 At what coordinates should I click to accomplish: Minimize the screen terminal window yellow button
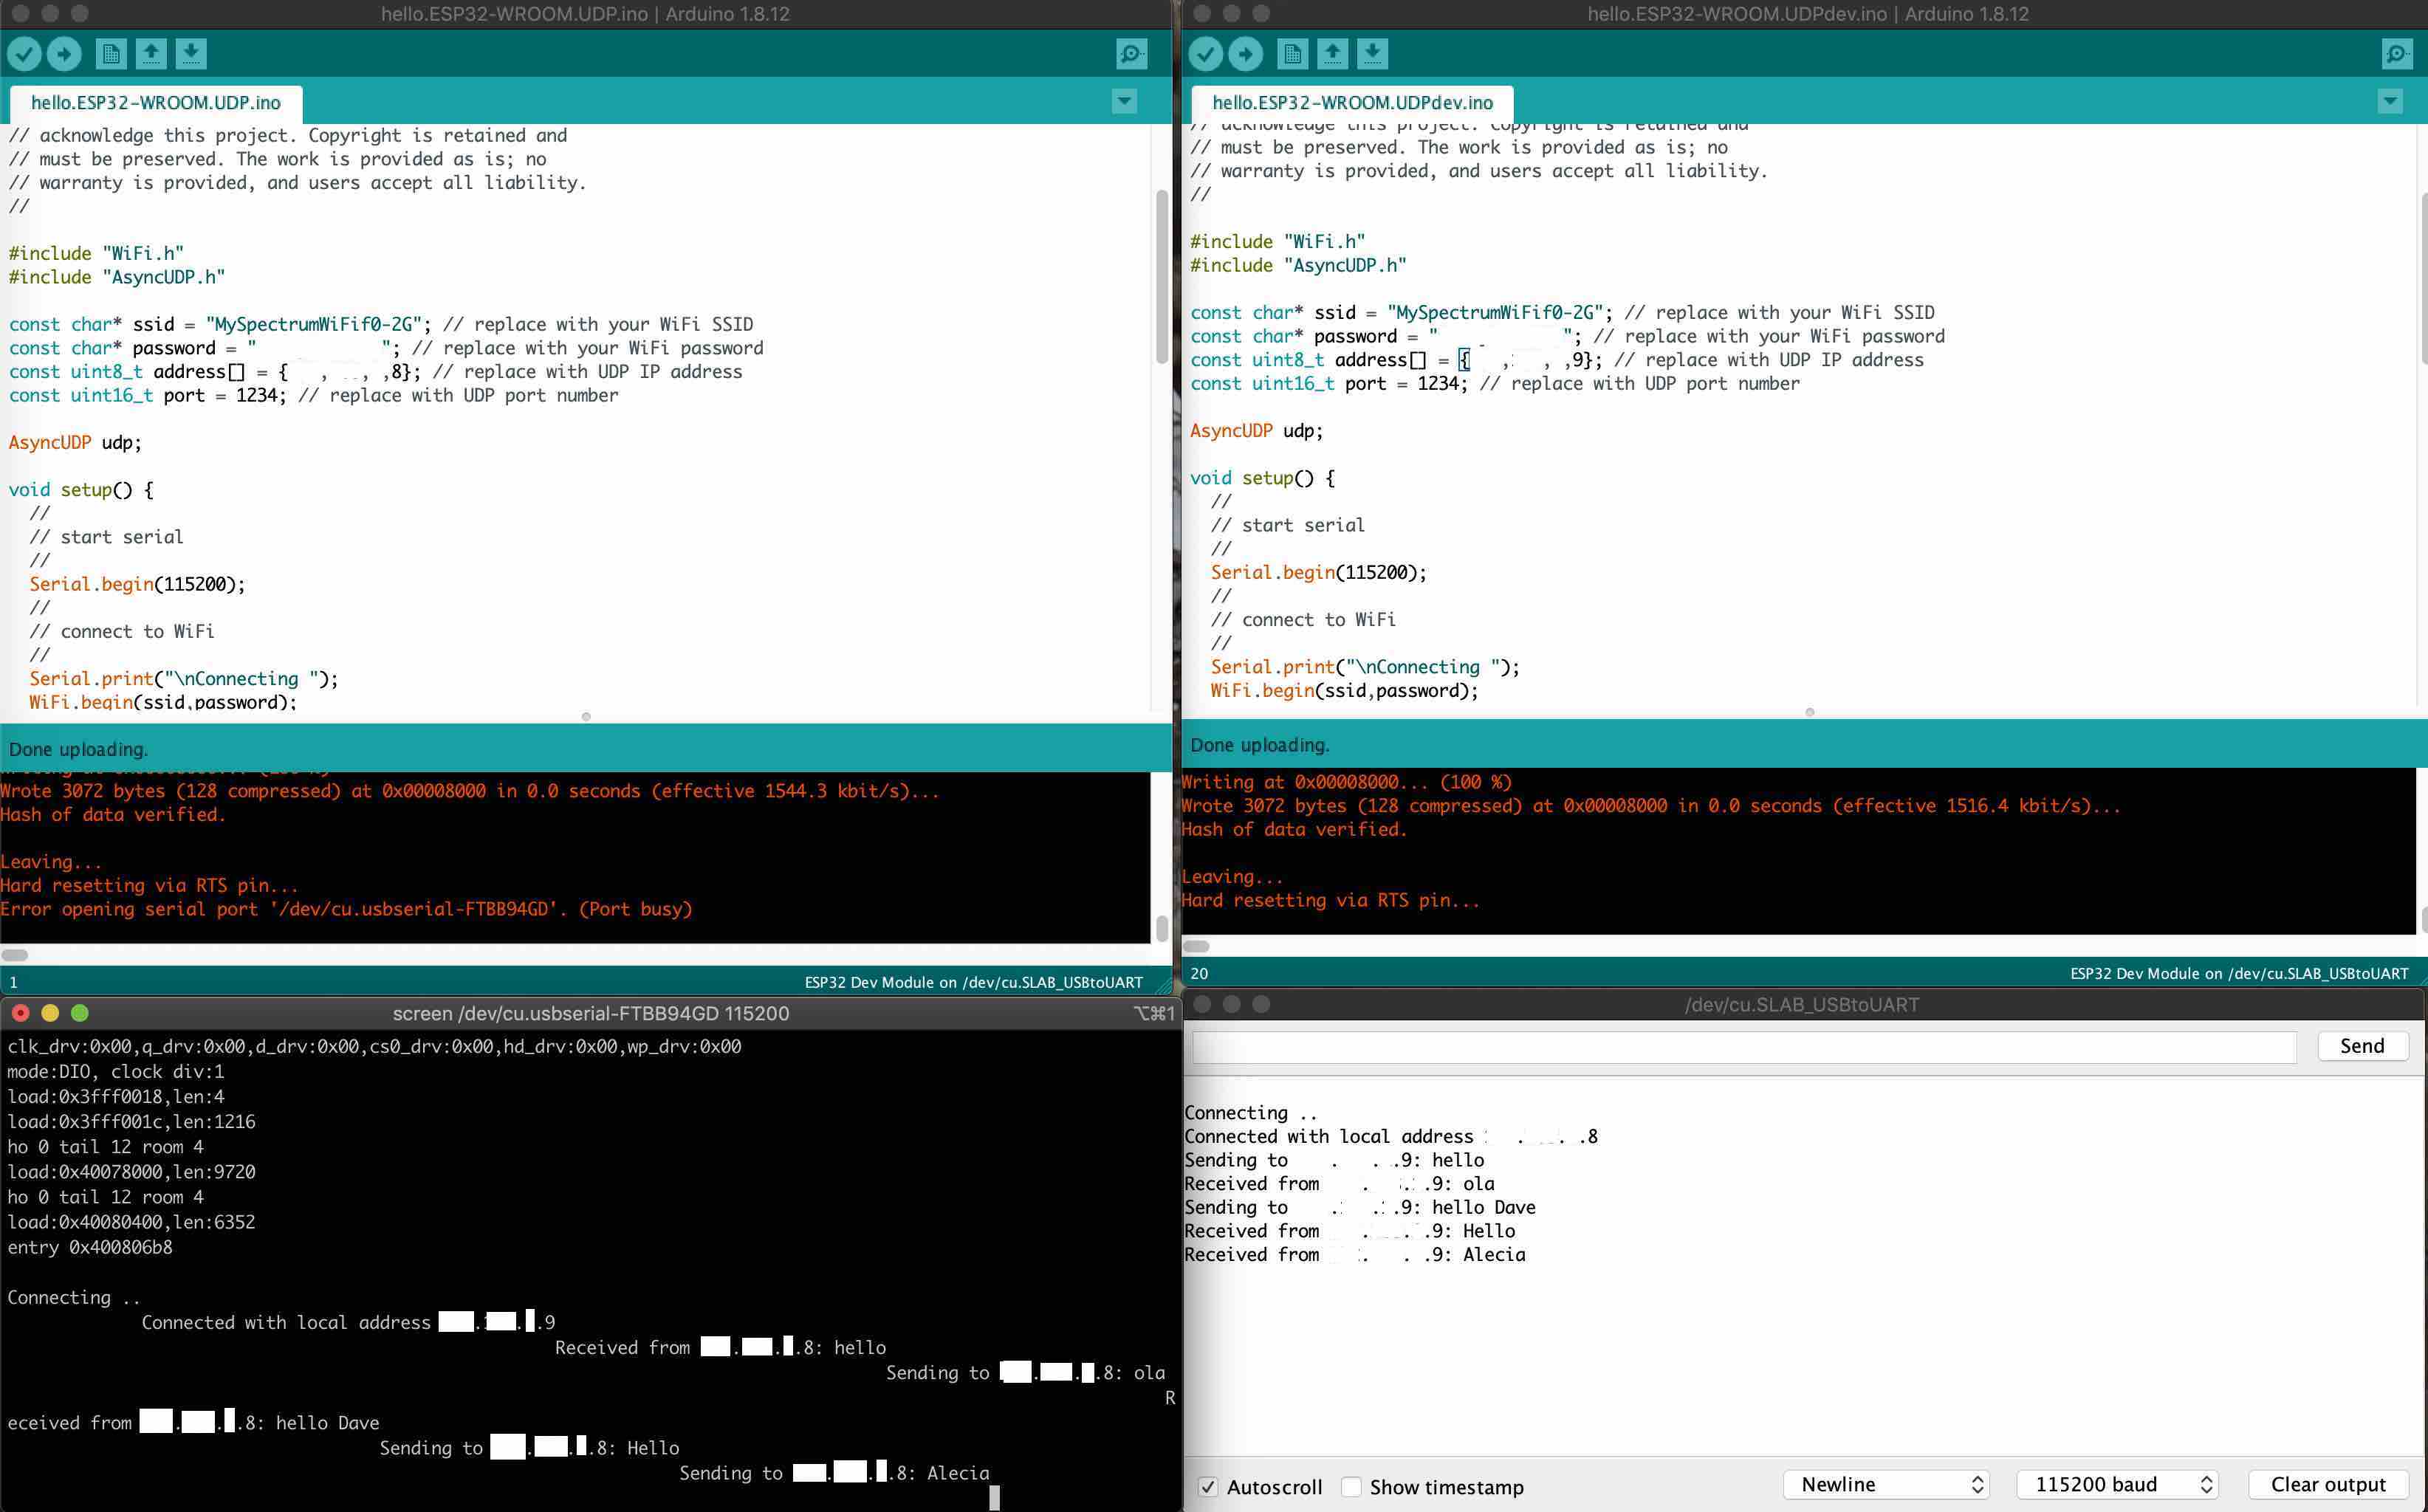tap(50, 1013)
